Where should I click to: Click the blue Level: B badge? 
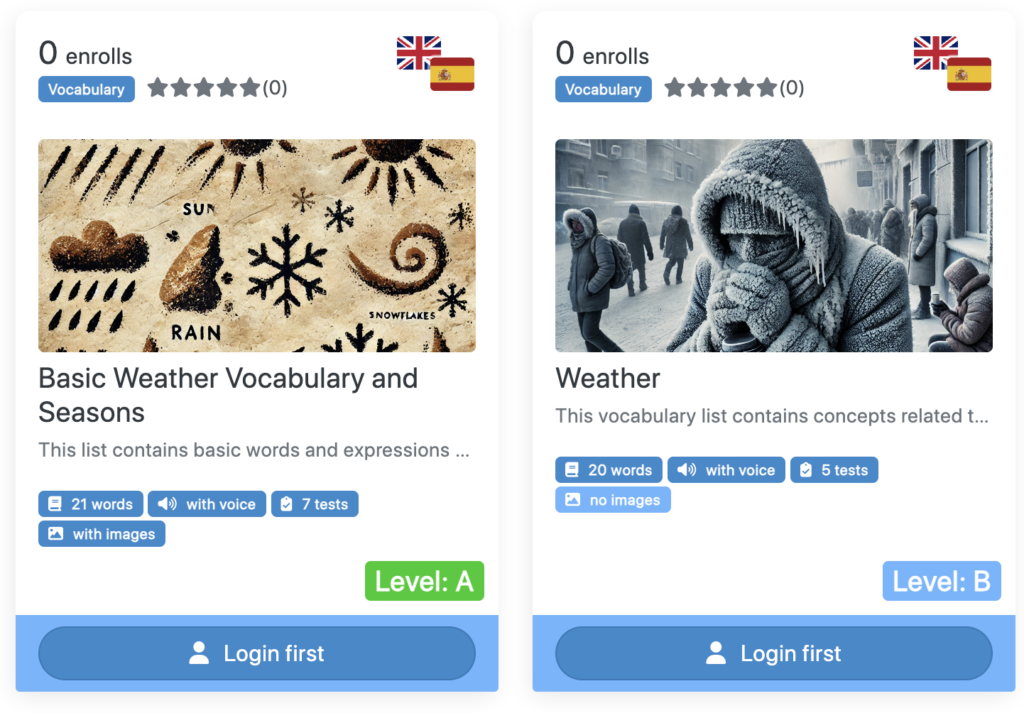click(x=942, y=581)
